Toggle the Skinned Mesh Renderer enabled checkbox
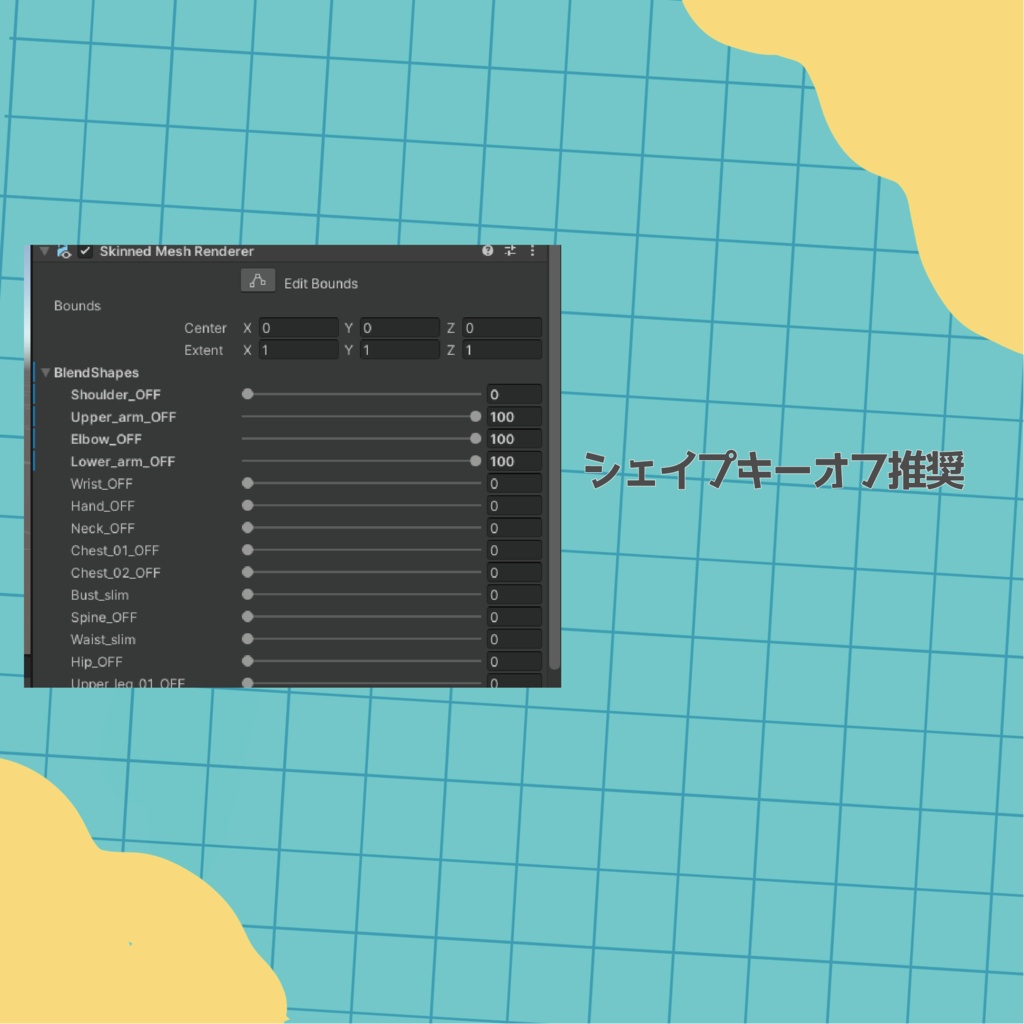The width and height of the screenshot is (1024, 1024). pyautogui.click(x=84, y=251)
